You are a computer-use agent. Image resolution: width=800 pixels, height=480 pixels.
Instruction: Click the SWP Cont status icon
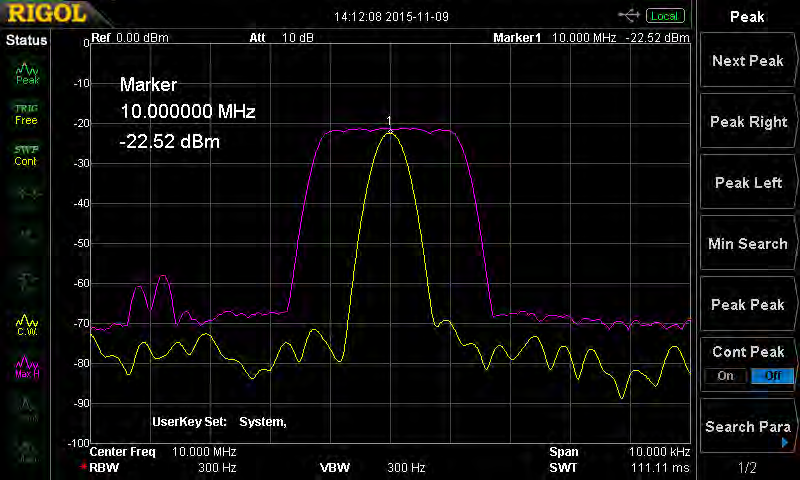click(x=26, y=156)
